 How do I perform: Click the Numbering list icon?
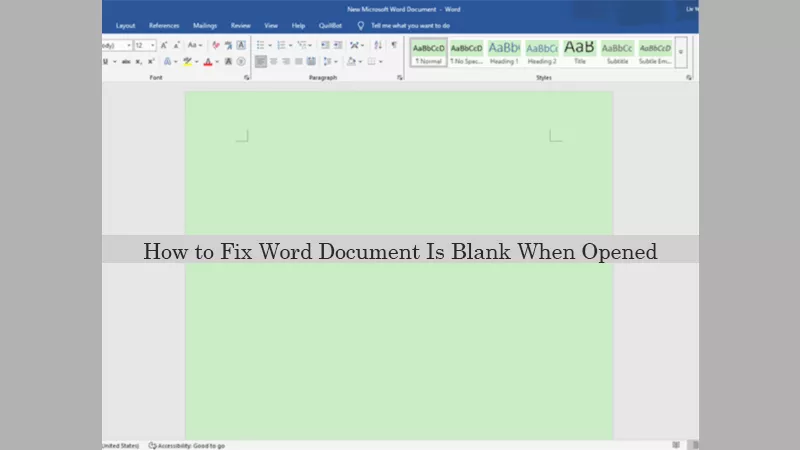pyautogui.click(x=281, y=45)
